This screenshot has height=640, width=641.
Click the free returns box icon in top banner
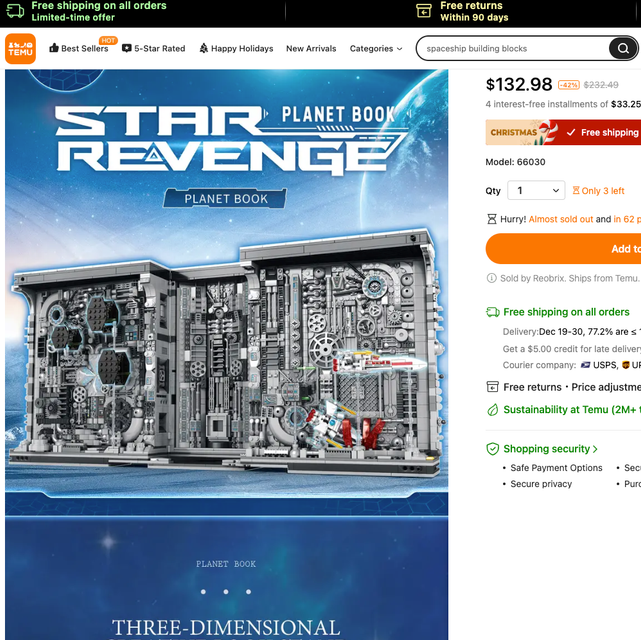[x=424, y=11]
